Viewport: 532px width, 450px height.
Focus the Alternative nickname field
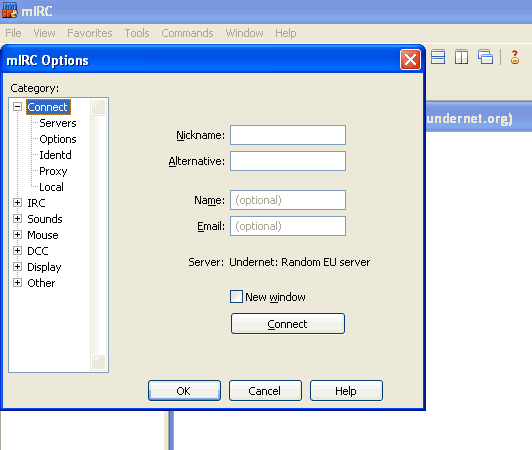click(288, 161)
